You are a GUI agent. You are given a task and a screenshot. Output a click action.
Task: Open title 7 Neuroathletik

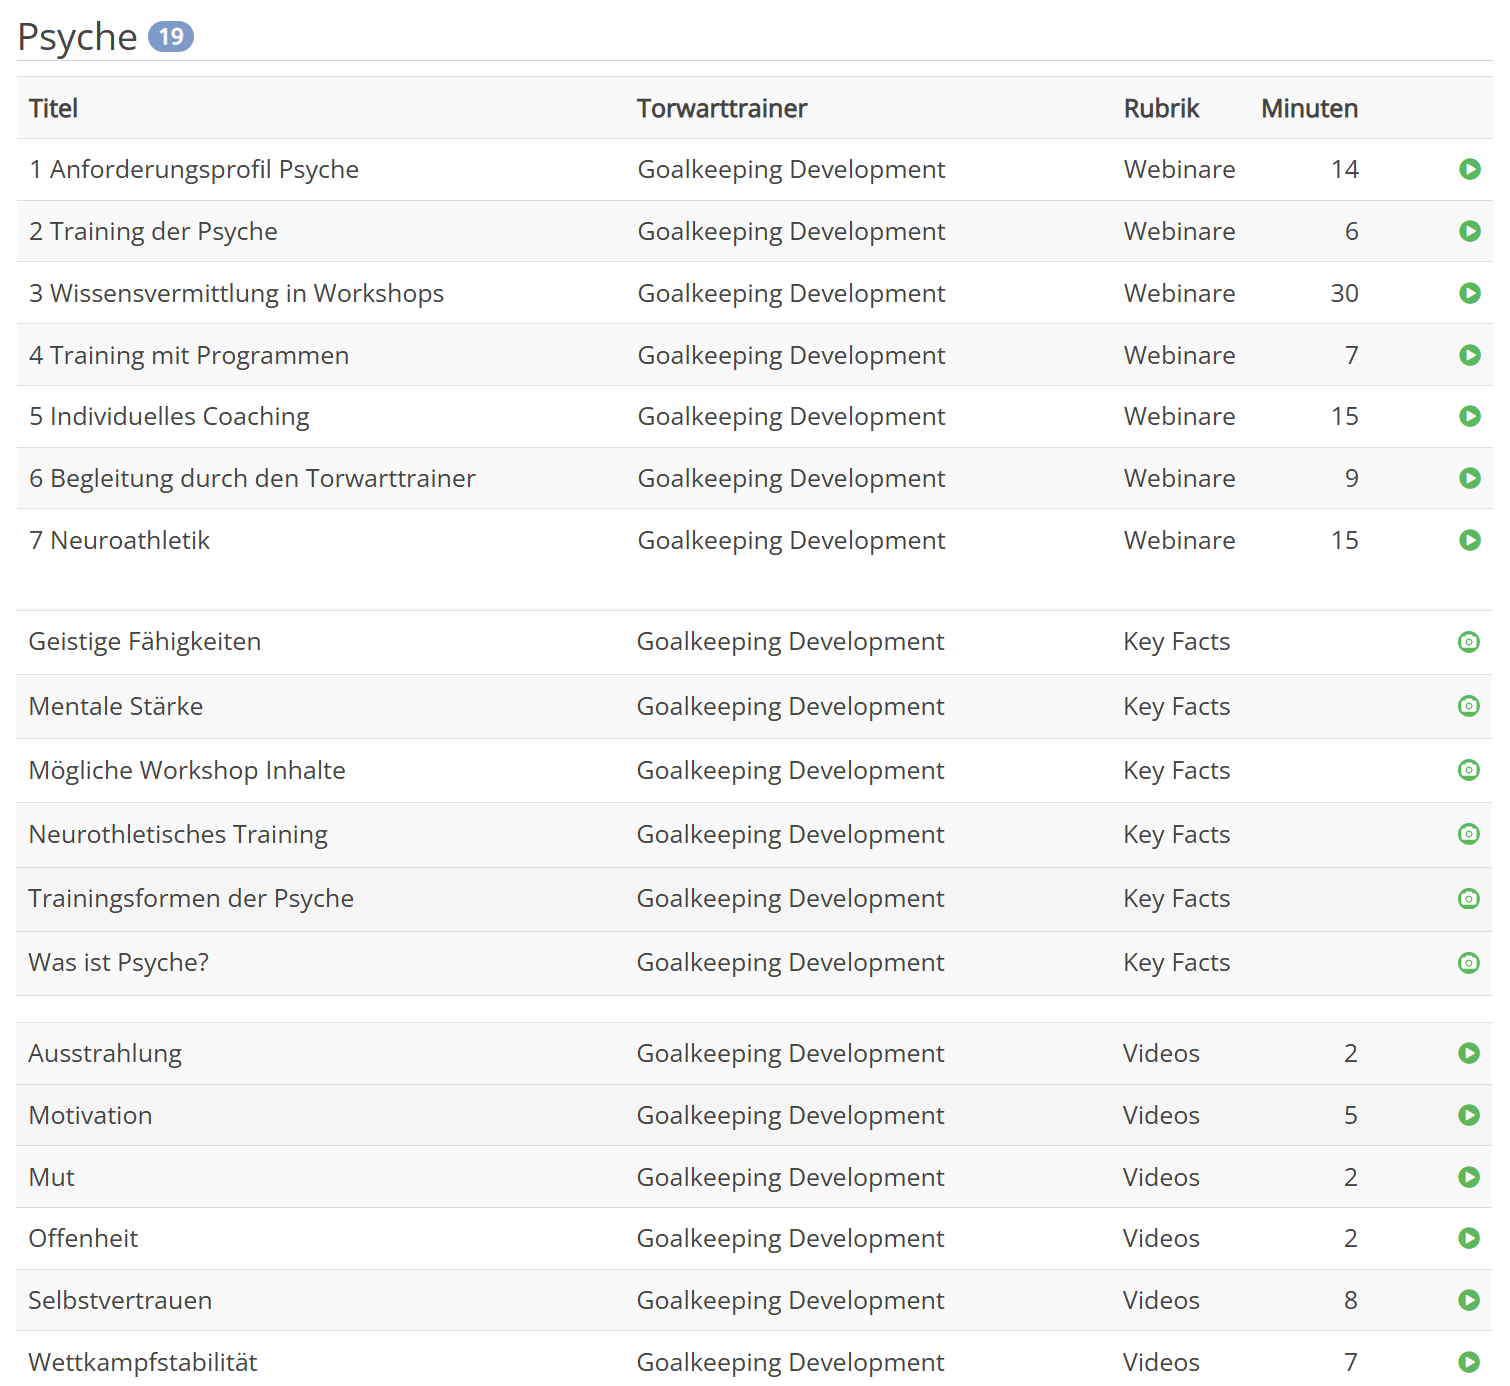(x=119, y=540)
